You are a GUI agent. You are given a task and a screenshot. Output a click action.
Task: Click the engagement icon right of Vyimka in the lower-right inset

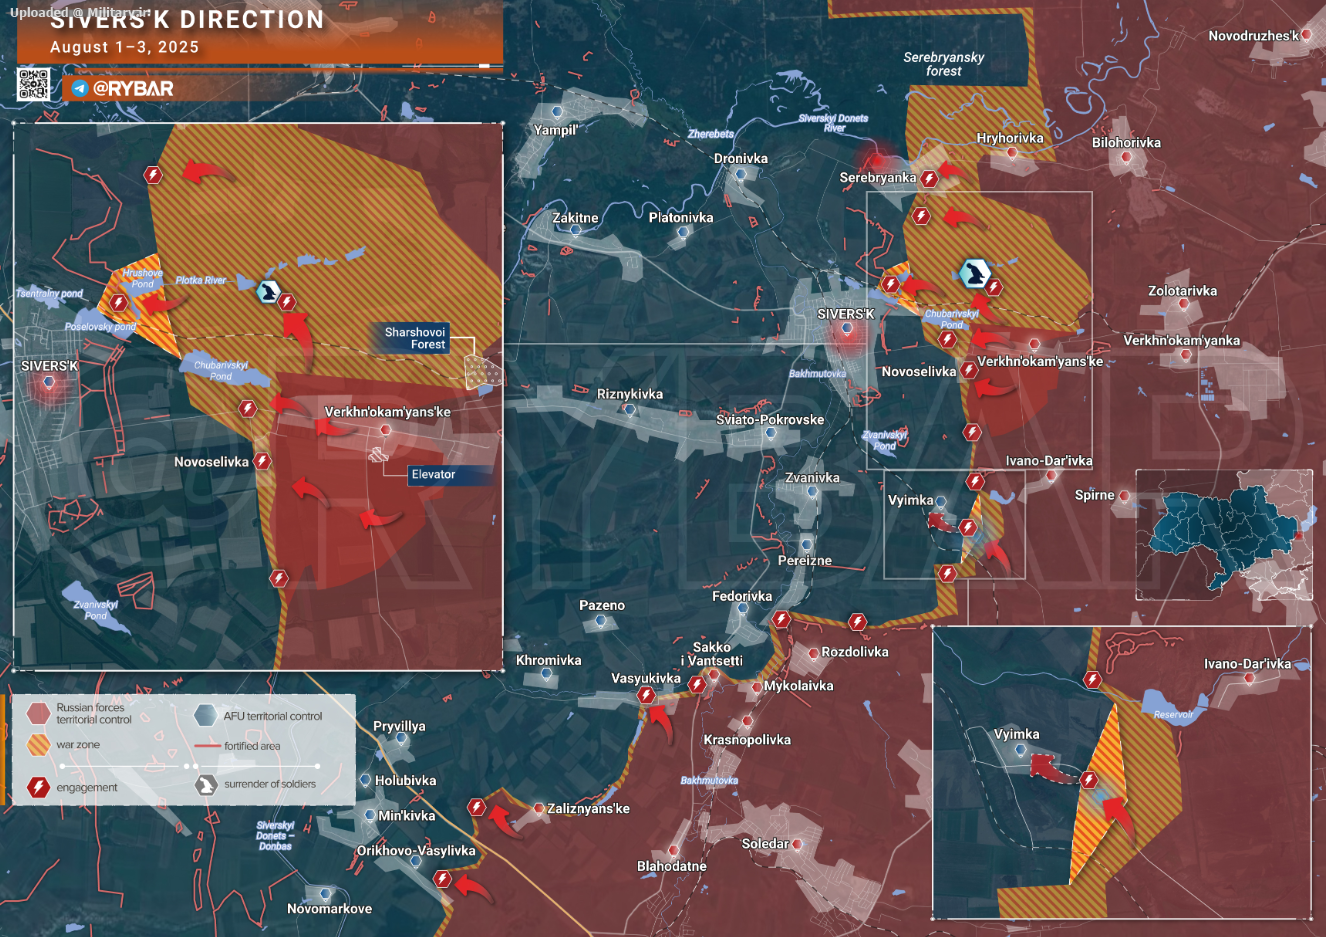(1089, 780)
